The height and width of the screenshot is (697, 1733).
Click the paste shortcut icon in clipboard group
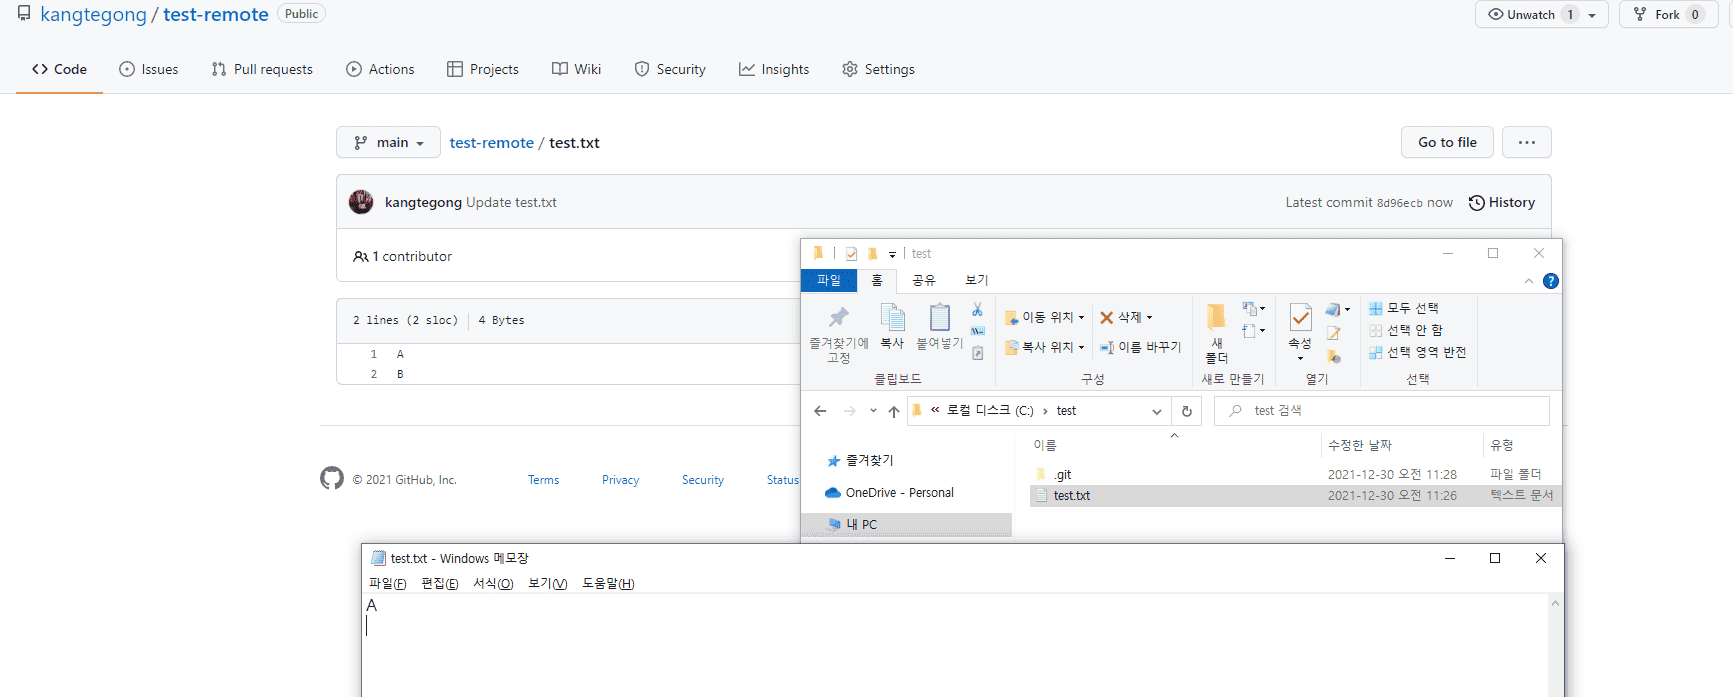[x=978, y=353]
